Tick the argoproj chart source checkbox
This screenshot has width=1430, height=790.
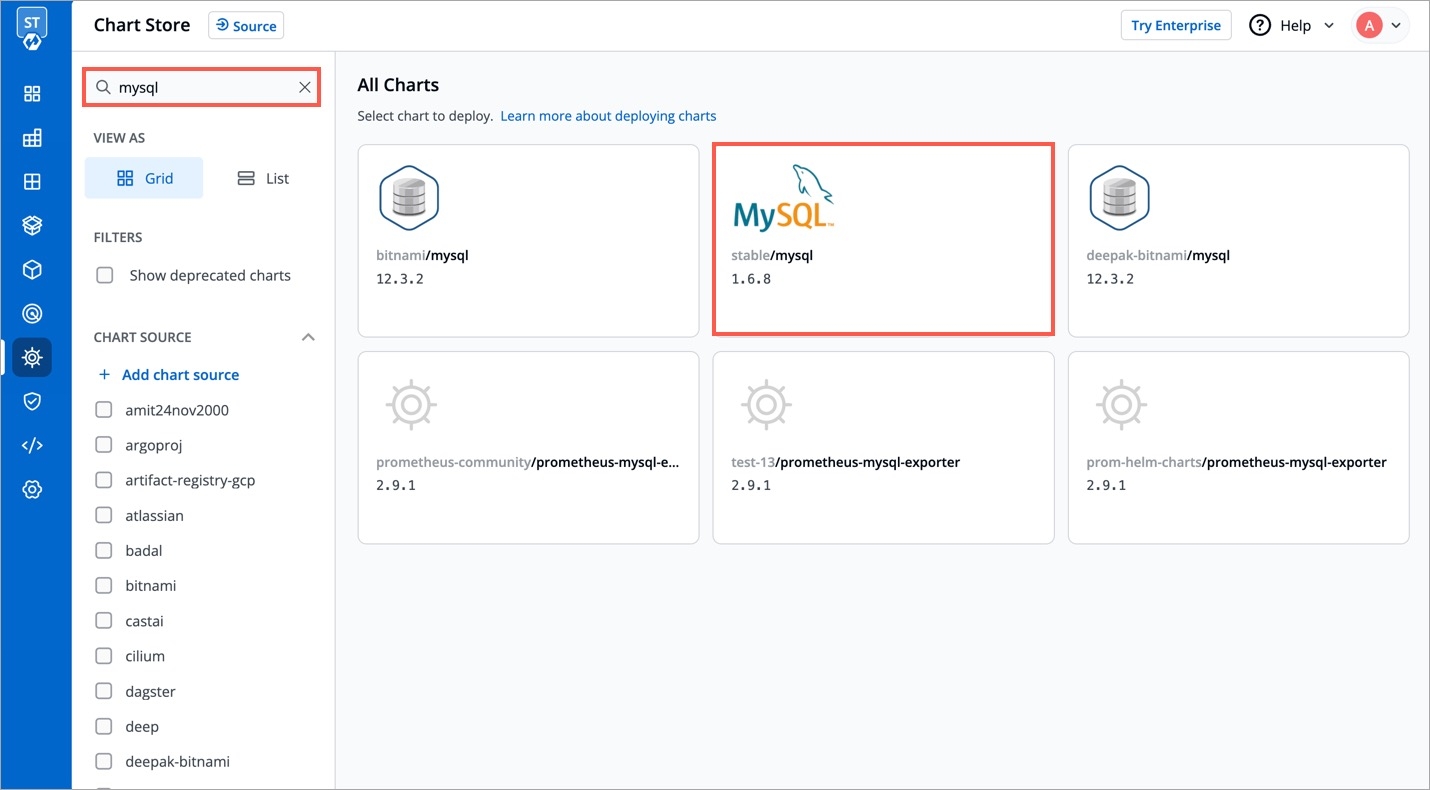point(104,445)
